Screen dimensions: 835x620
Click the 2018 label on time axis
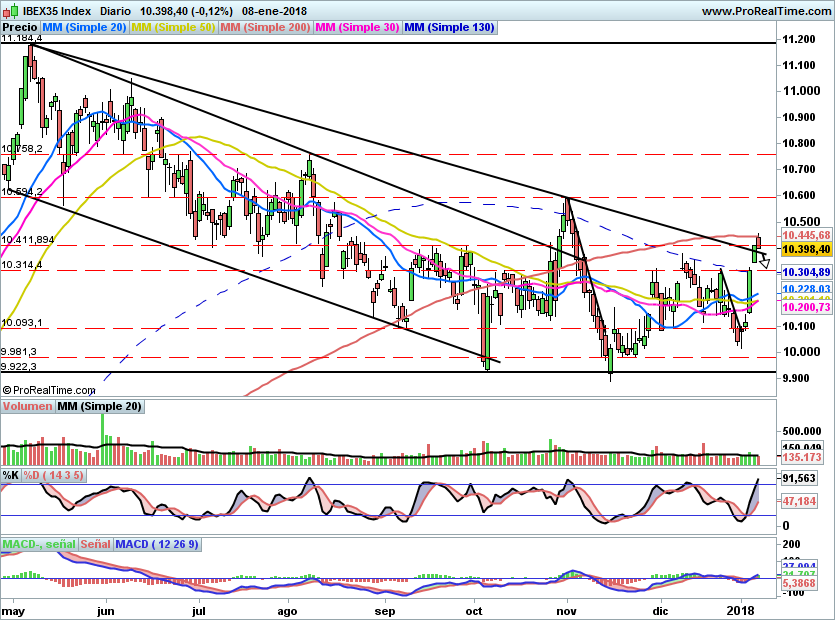coord(741,609)
